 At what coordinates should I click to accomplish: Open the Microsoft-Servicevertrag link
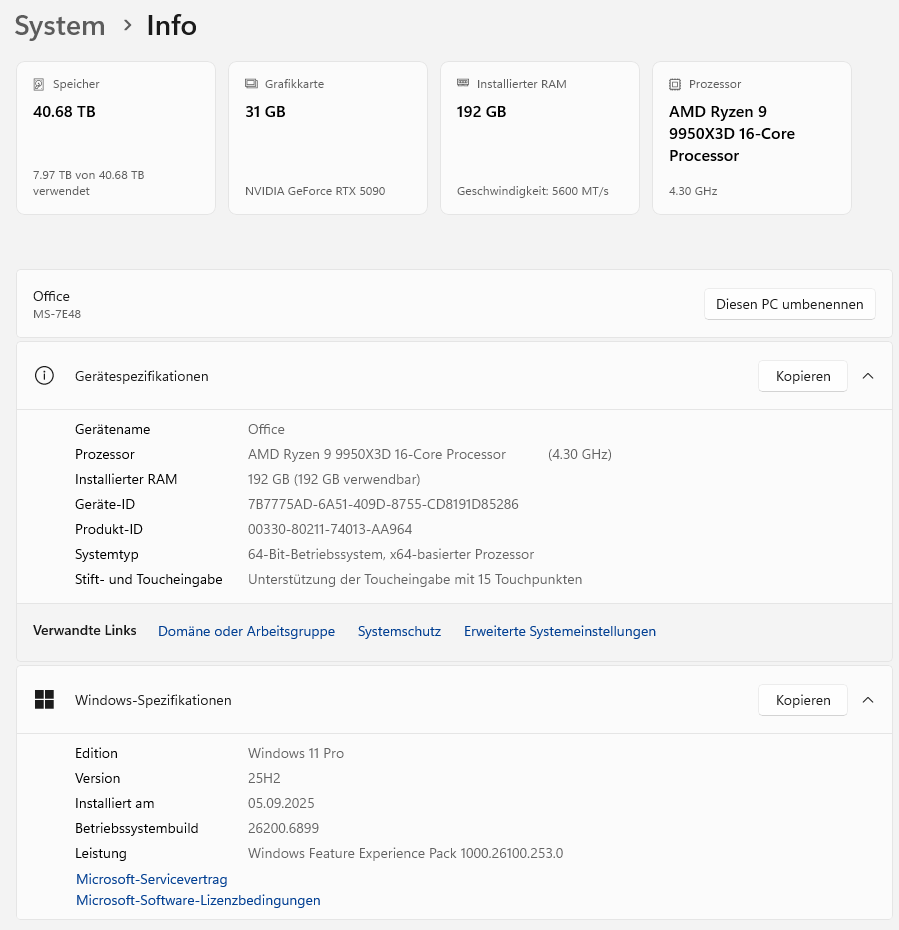(x=152, y=879)
